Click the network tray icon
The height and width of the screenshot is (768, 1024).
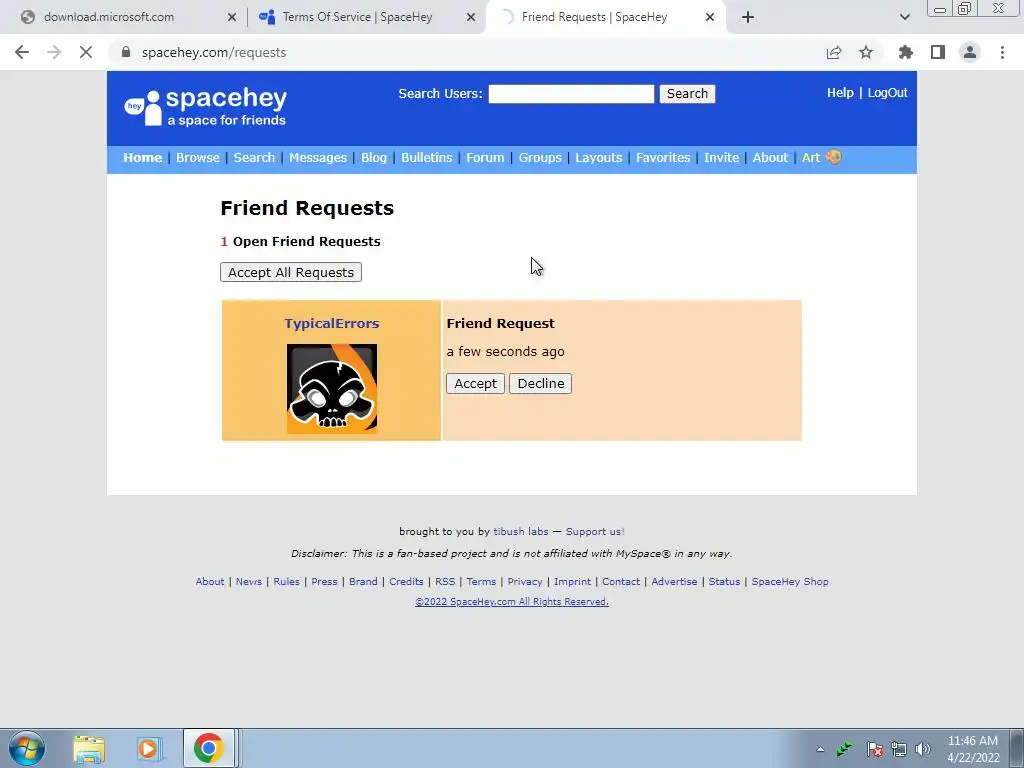point(899,749)
